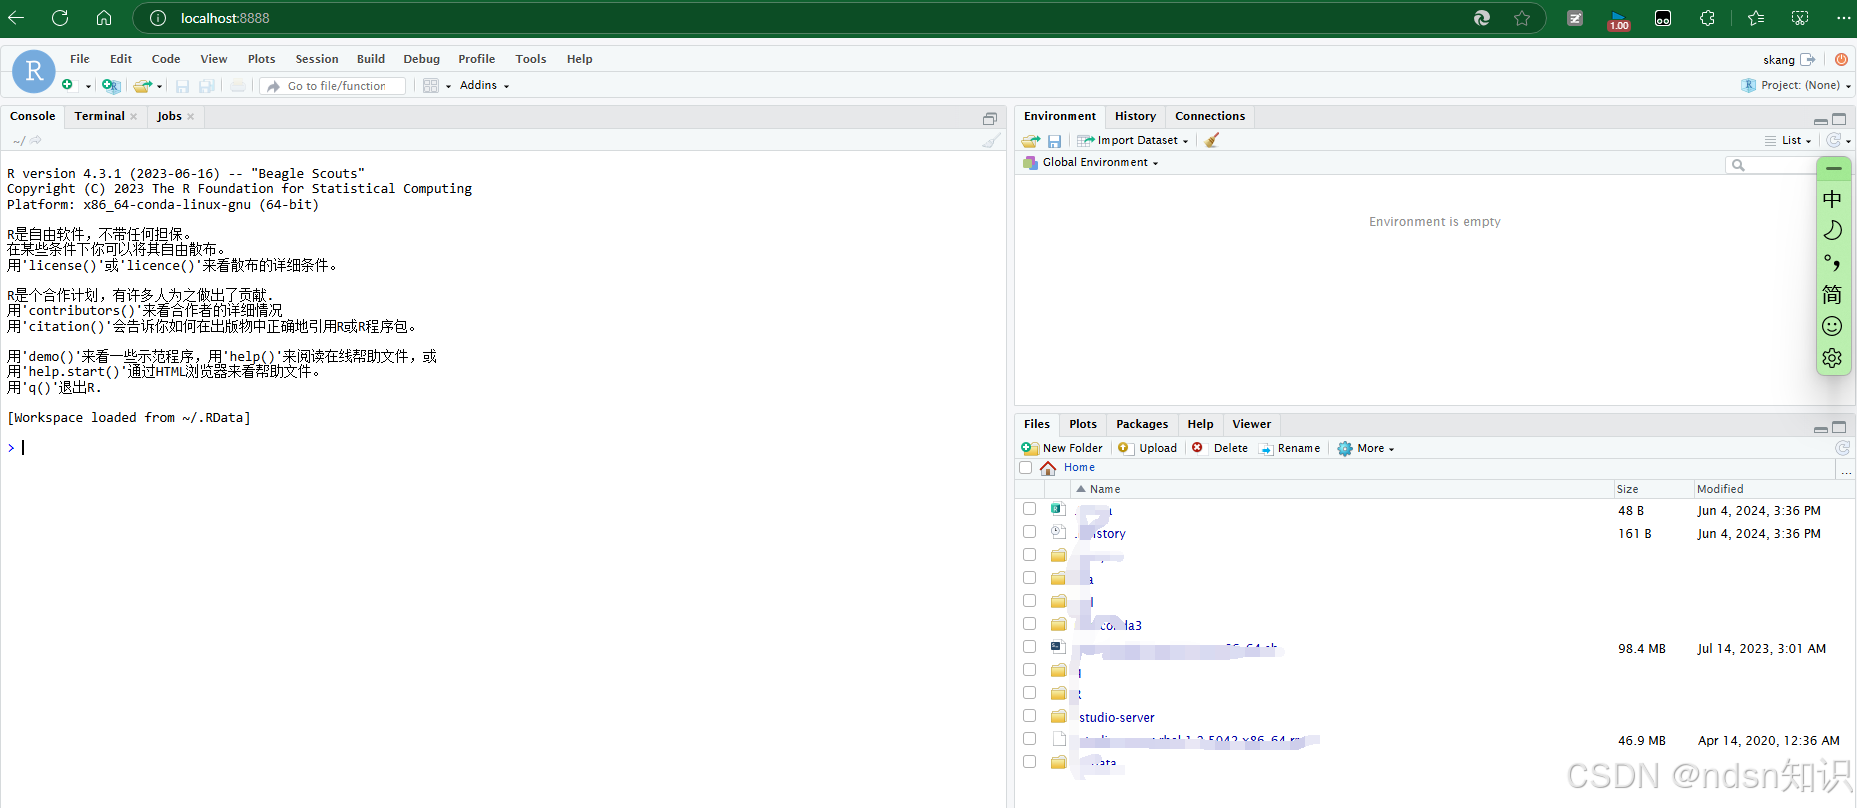This screenshot has height=808, width=1857.
Task: Check the box for studio-server folder
Action: click(x=1029, y=716)
